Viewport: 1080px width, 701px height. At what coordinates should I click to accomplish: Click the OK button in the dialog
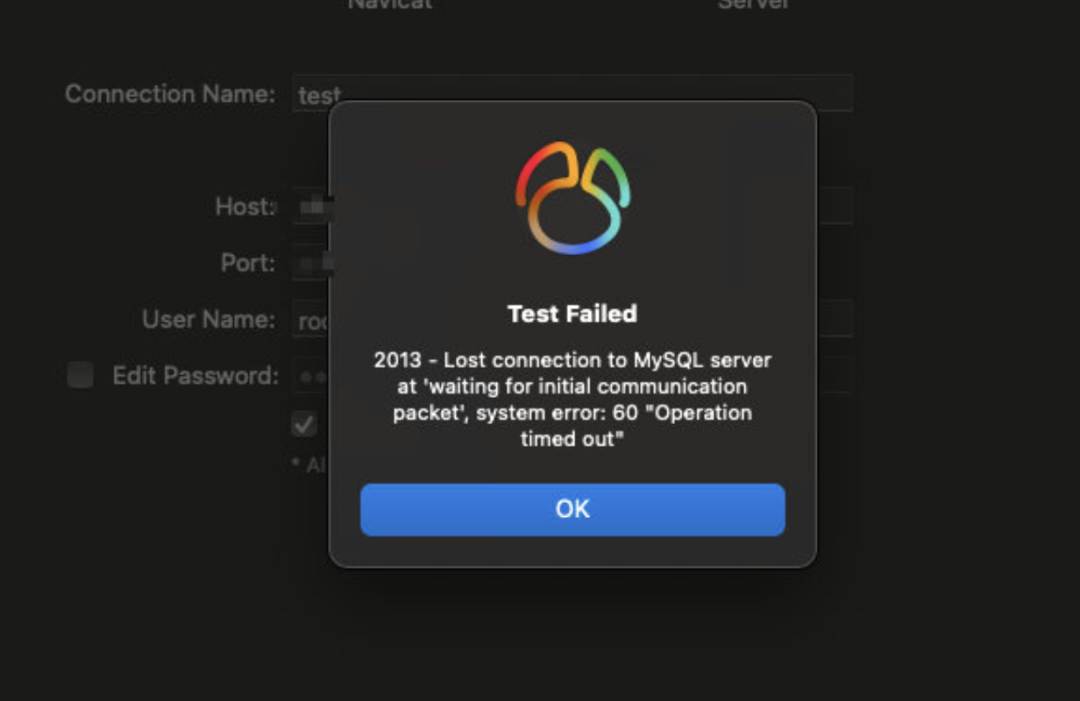click(x=572, y=510)
